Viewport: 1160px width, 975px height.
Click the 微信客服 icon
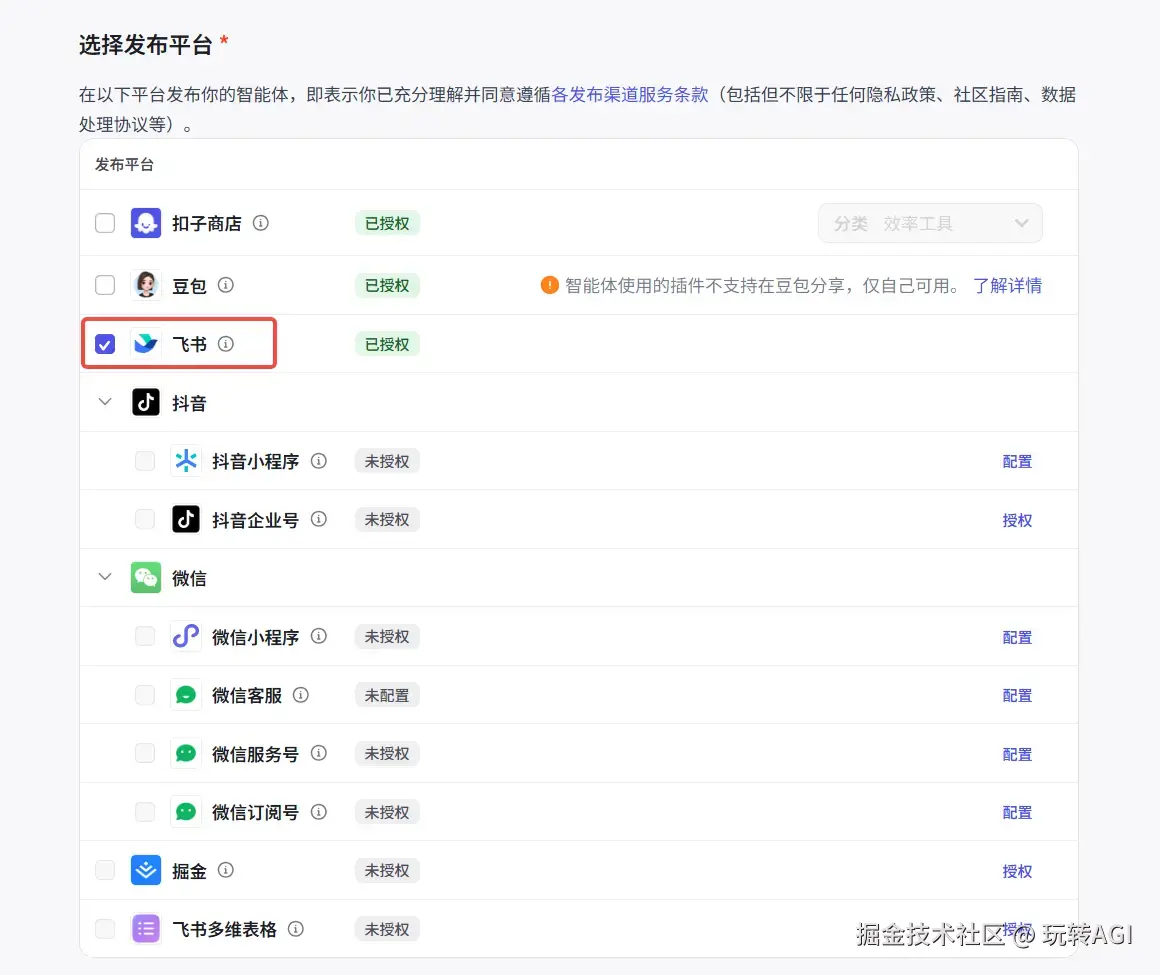point(186,695)
